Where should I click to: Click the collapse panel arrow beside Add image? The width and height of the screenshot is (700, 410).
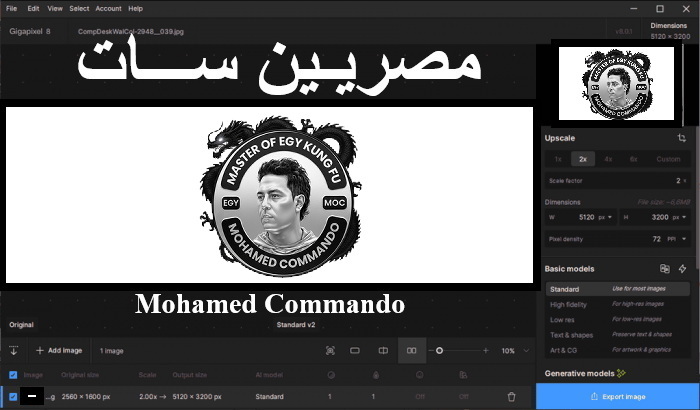(14, 351)
